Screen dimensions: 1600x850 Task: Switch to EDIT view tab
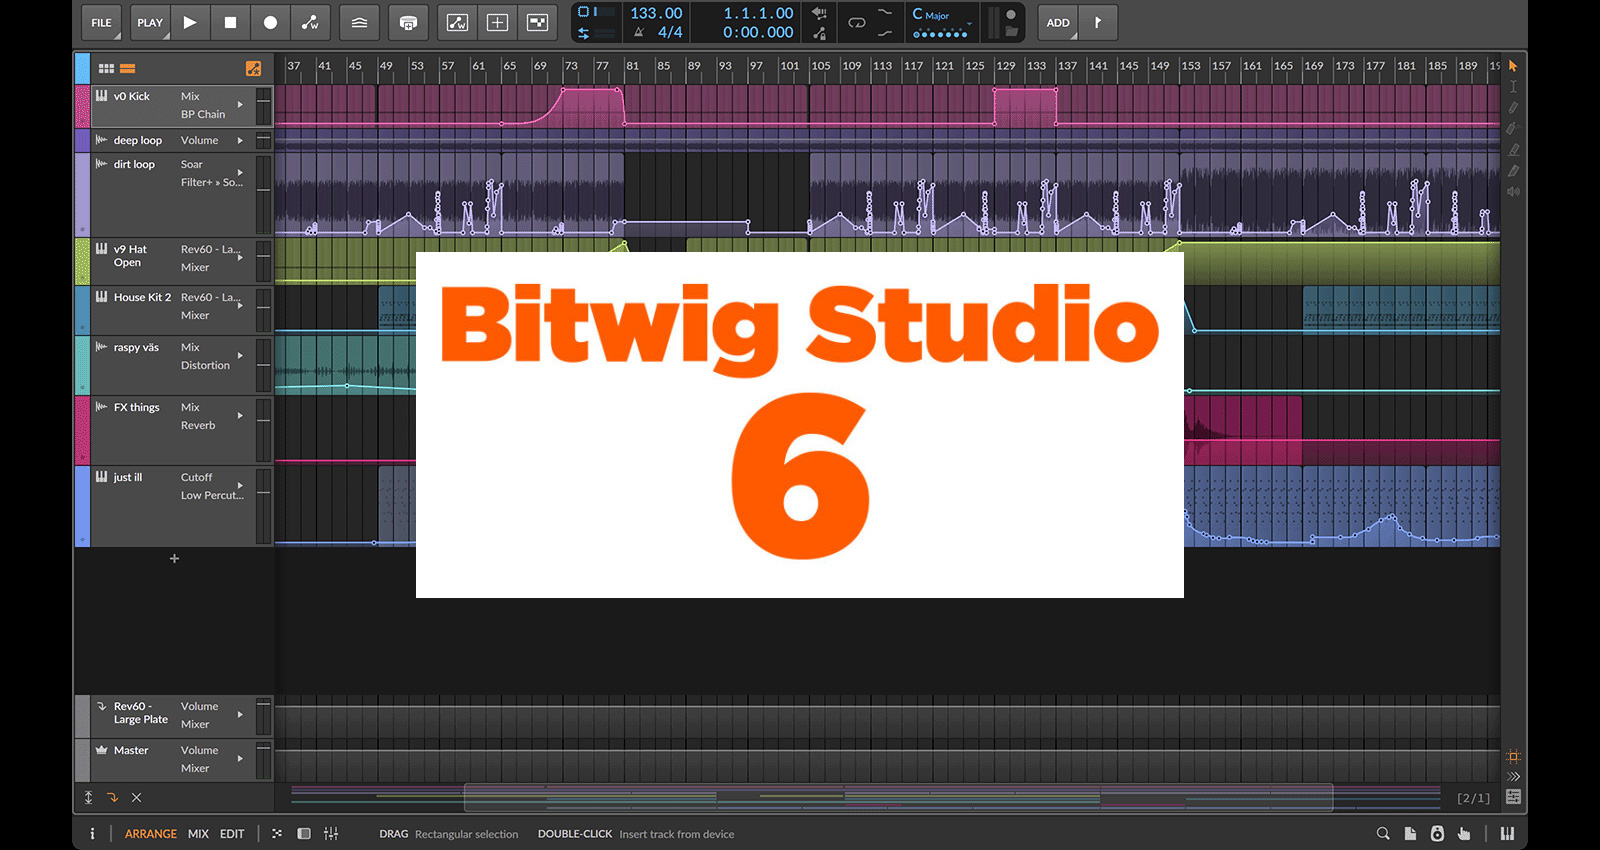[x=232, y=833]
